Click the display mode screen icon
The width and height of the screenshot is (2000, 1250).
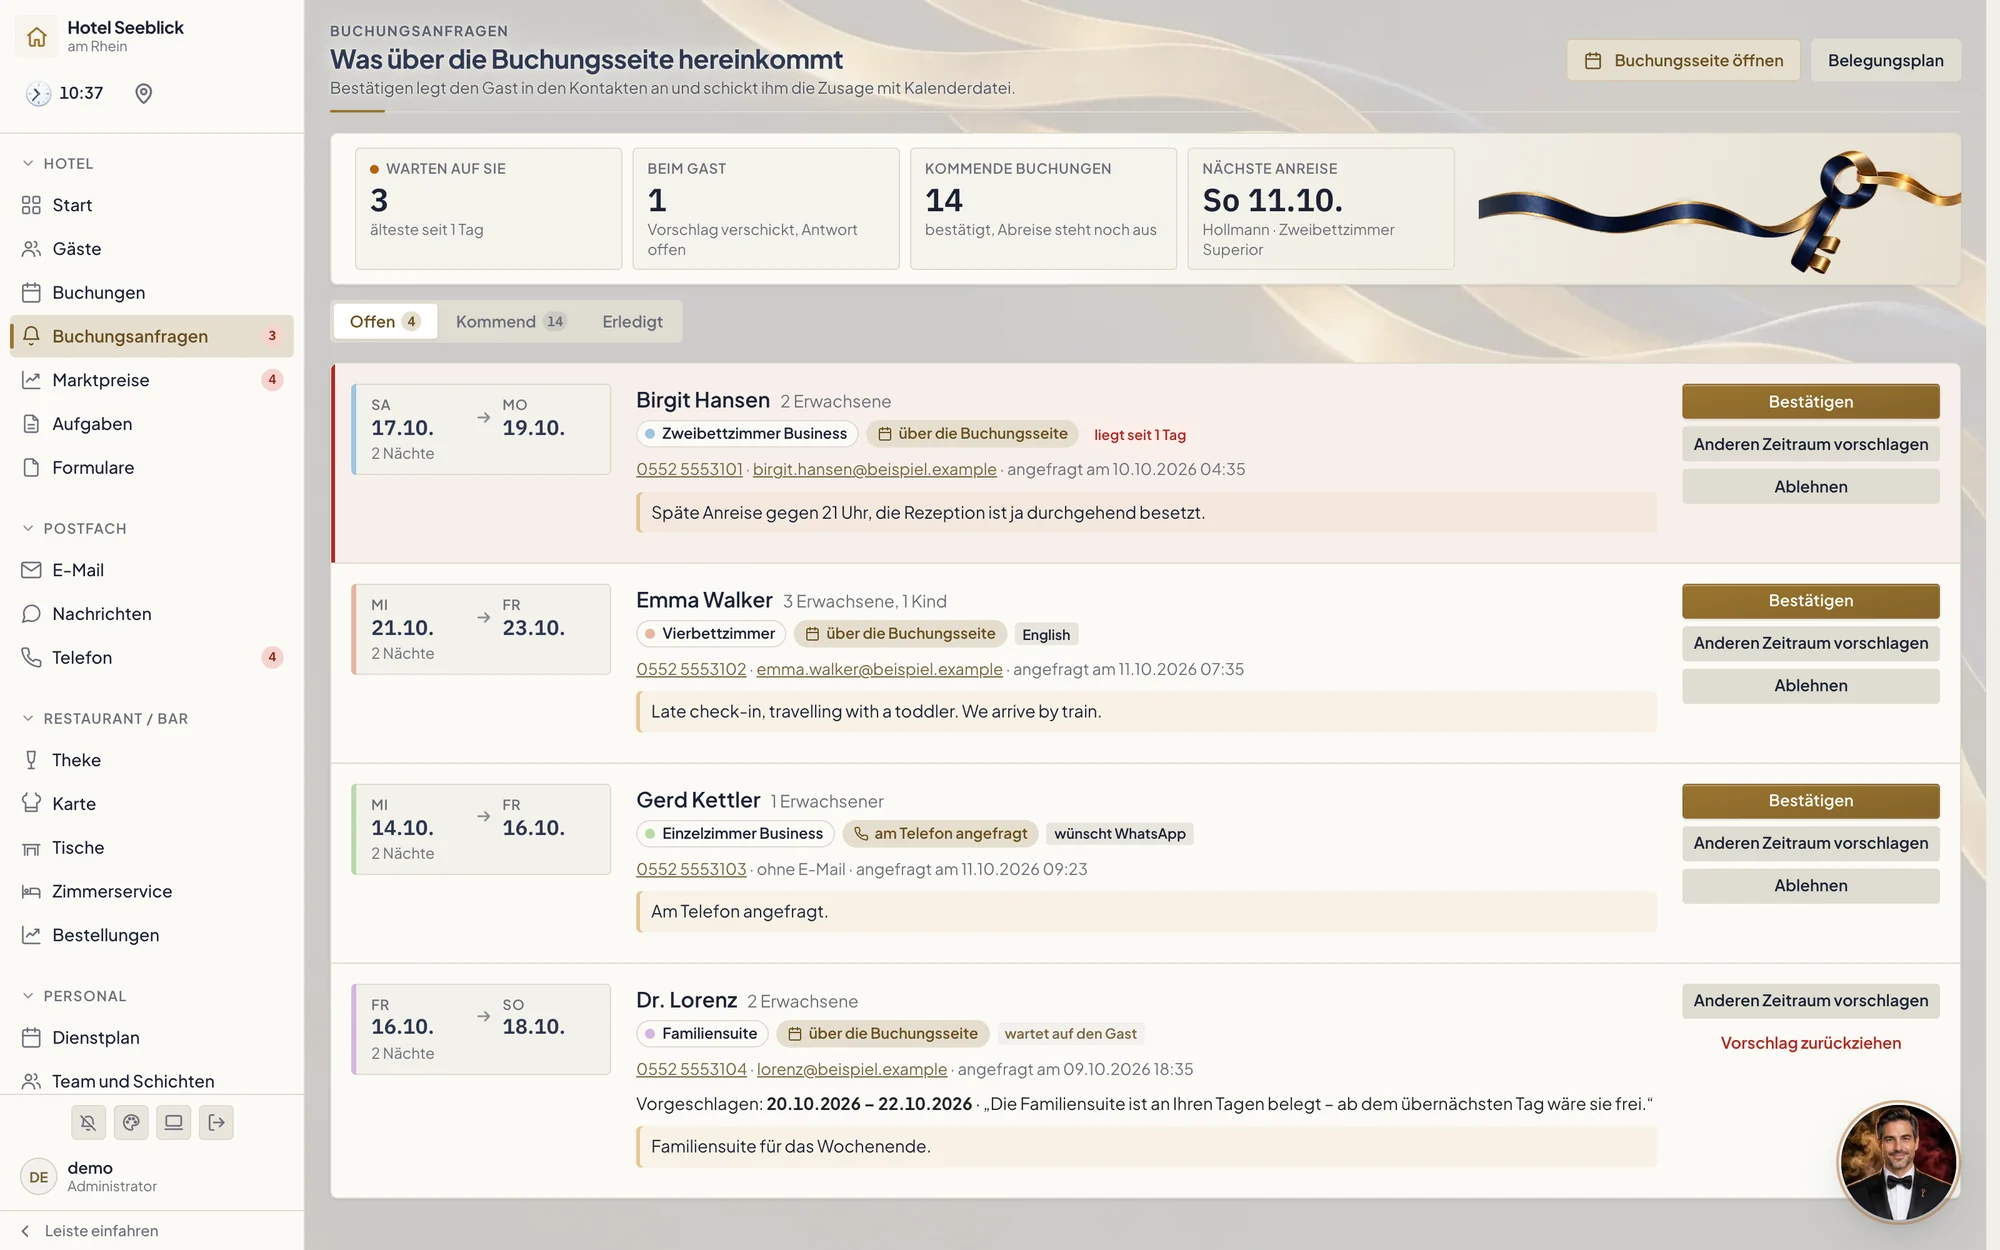coord(174,1123)
